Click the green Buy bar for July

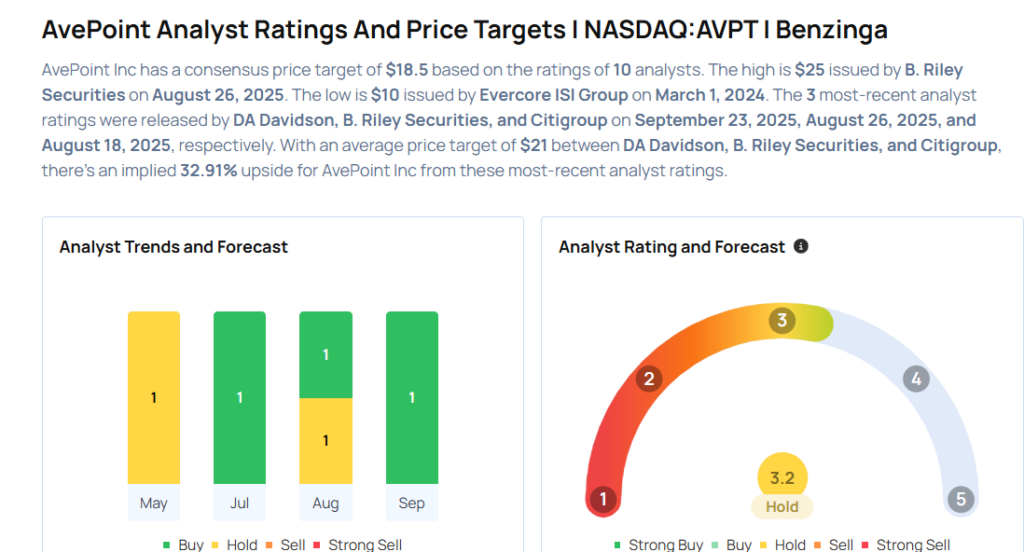click(x=240, y=398)
